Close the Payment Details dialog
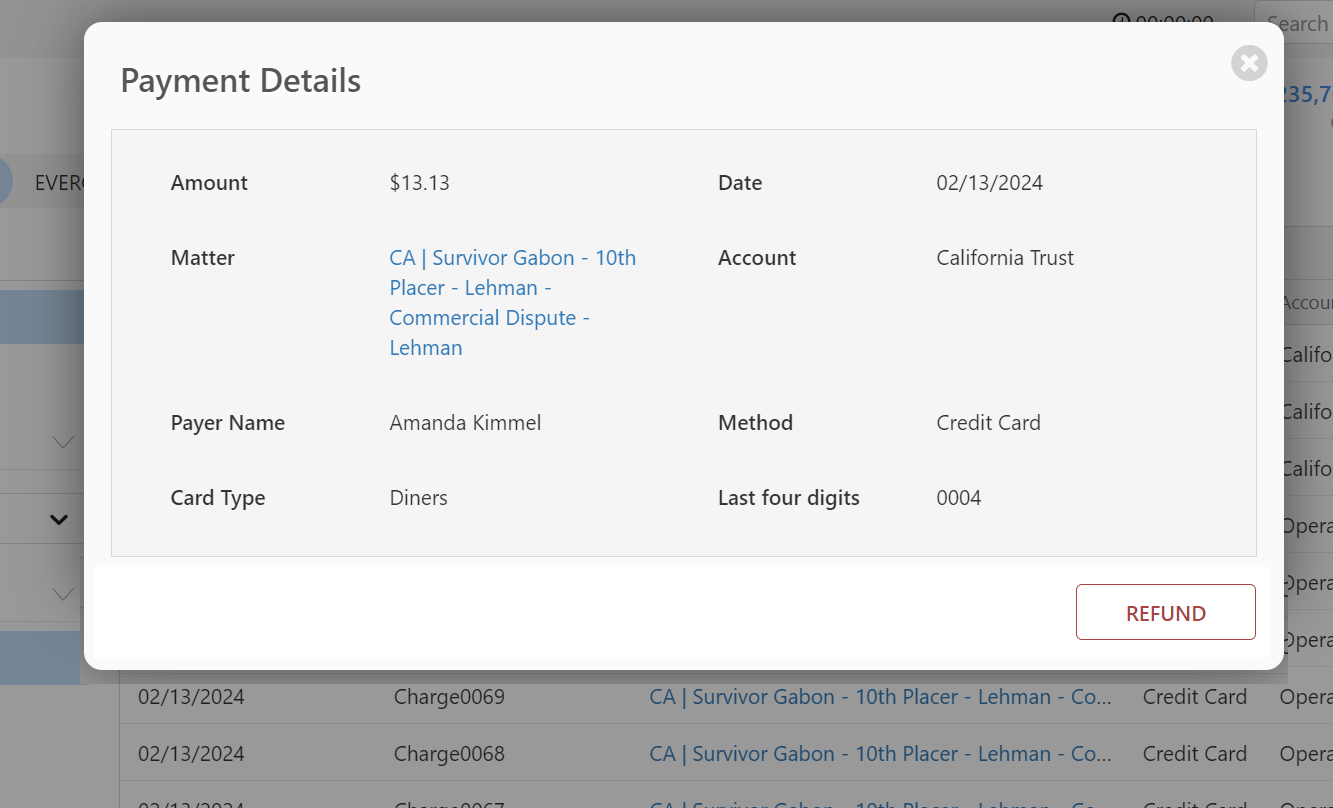Screen dimensions: 1333x808 1249,63
